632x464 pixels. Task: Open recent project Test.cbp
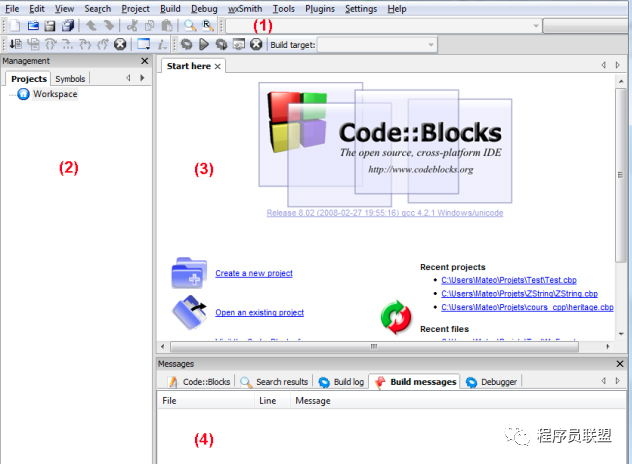[509, 280]
